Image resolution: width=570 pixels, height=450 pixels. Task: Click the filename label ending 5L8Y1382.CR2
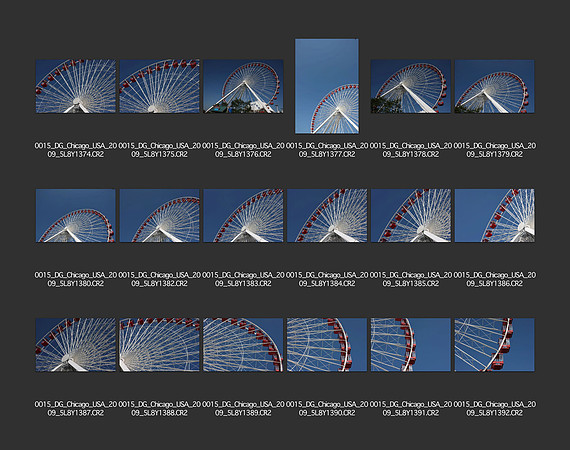point(160,279)
